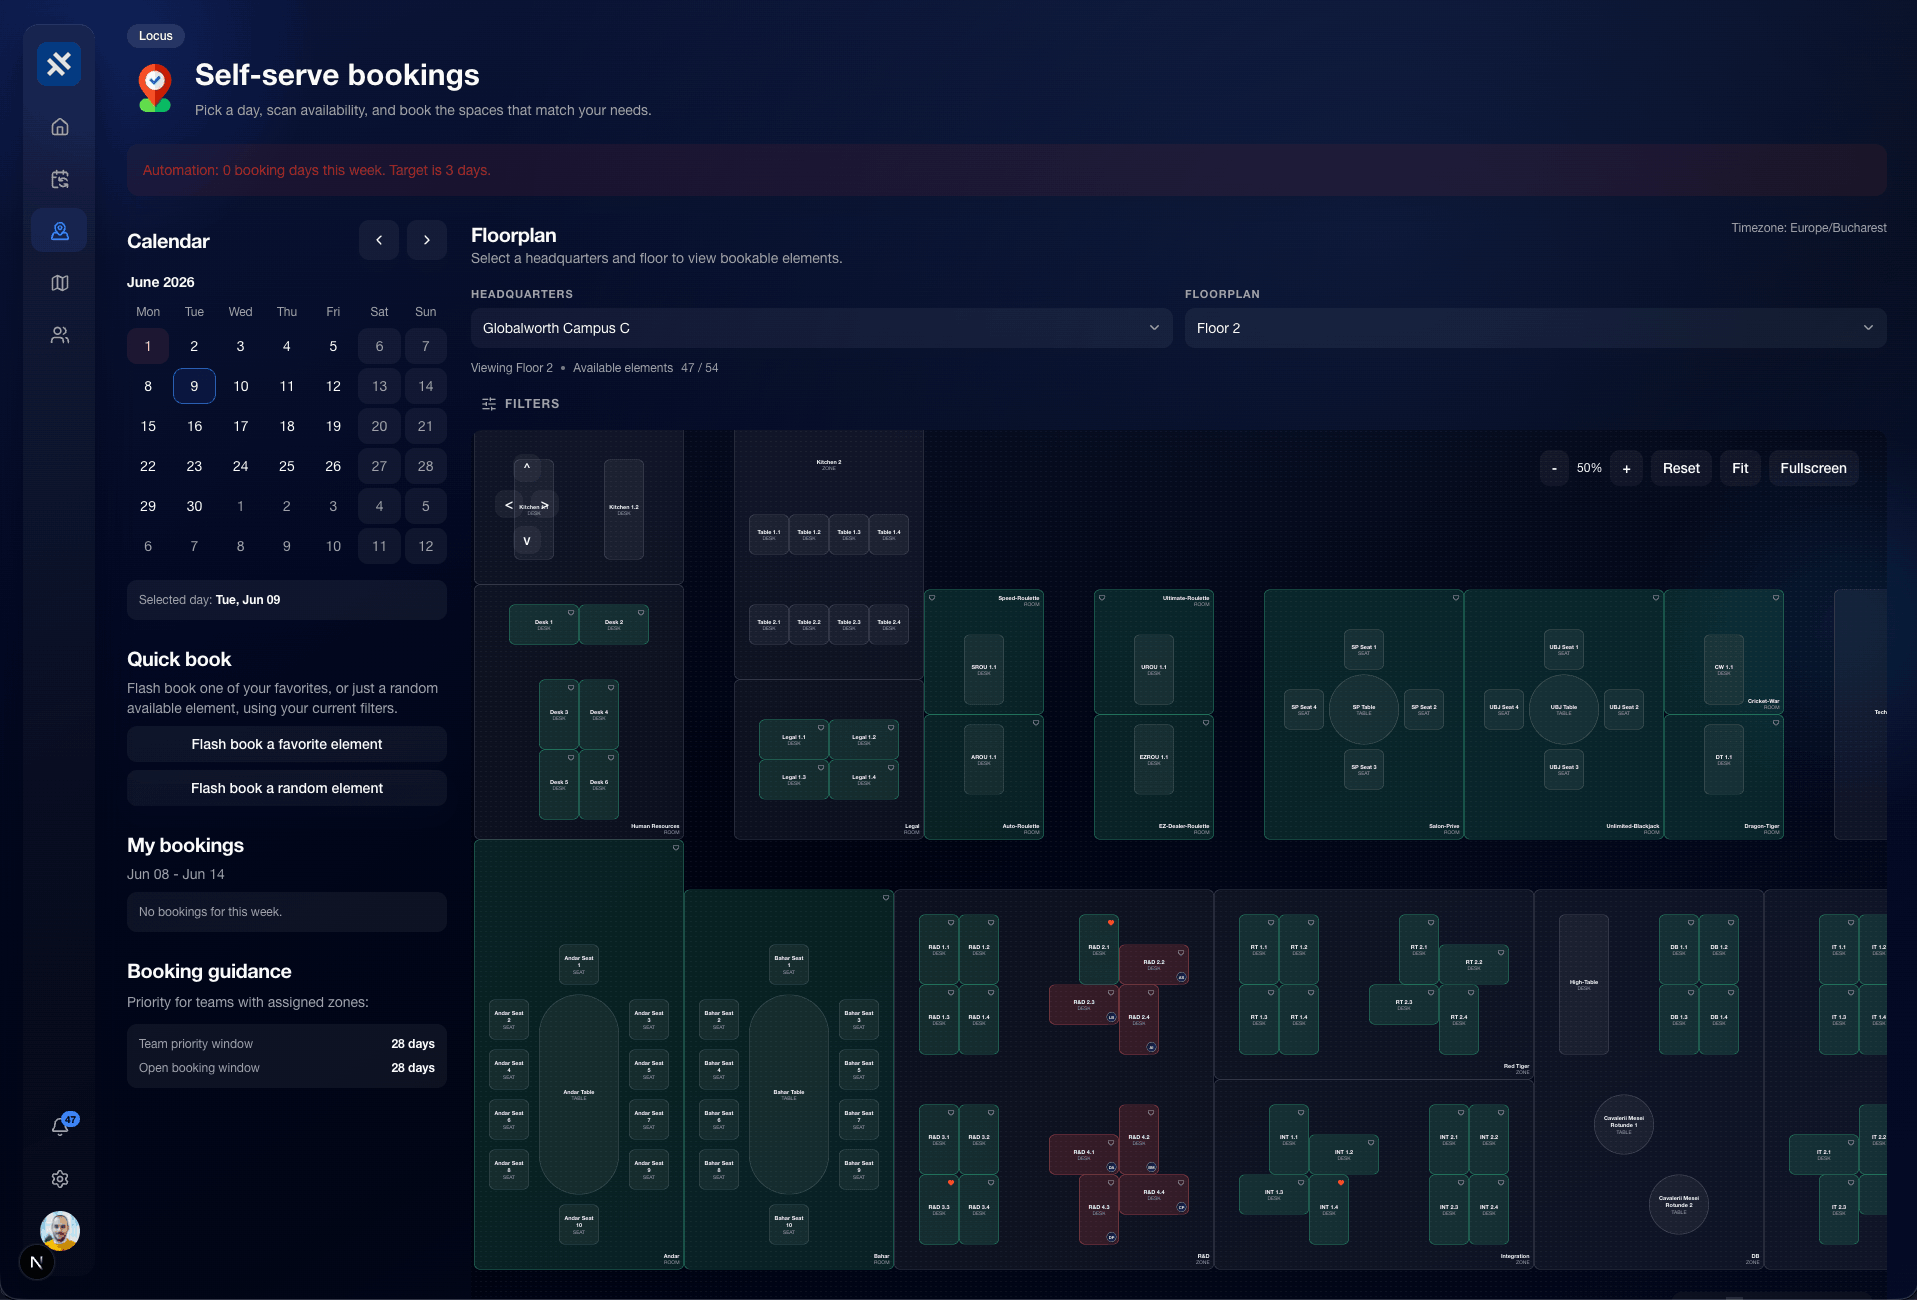
Task: Open the settings gear icon
Action: pos(60,1179)
